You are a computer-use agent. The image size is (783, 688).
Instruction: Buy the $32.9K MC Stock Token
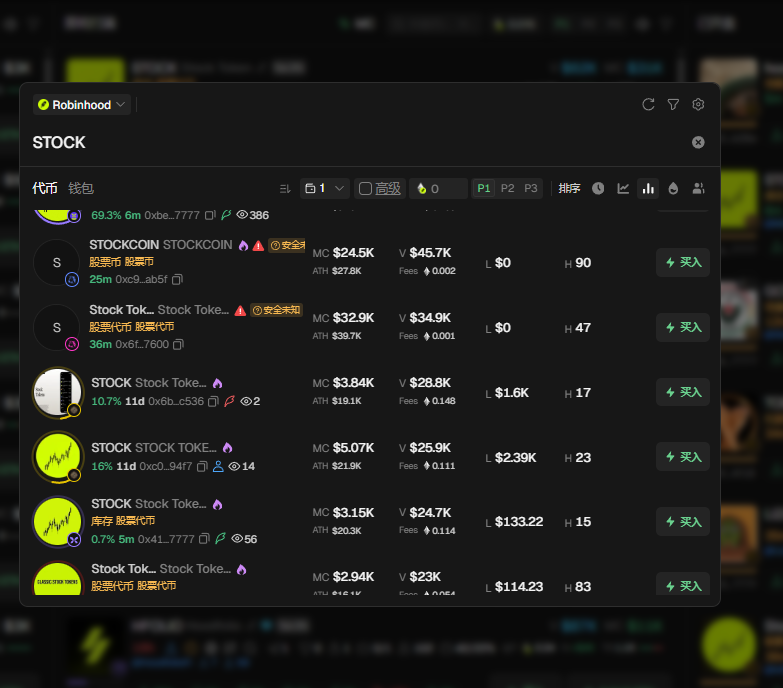tap(683, 328)
